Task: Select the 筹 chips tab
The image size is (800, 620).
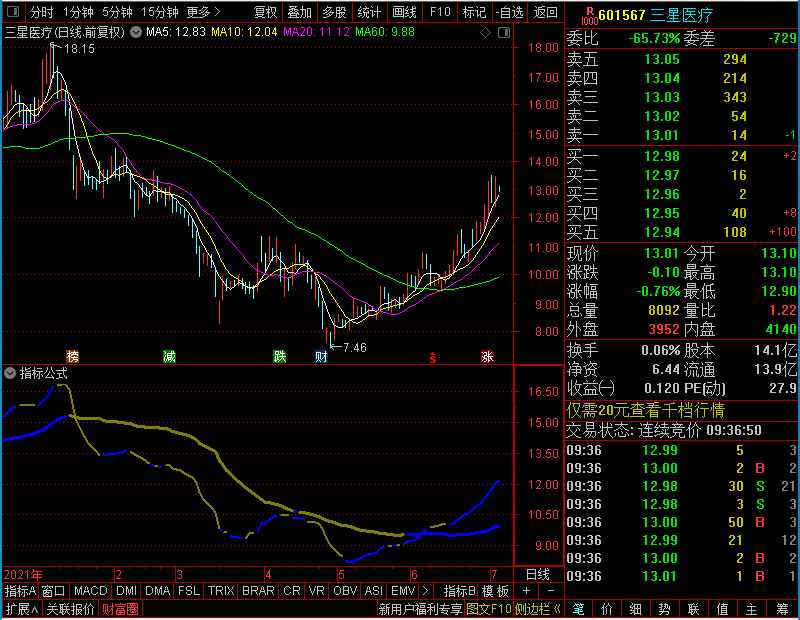Action: 782,609
